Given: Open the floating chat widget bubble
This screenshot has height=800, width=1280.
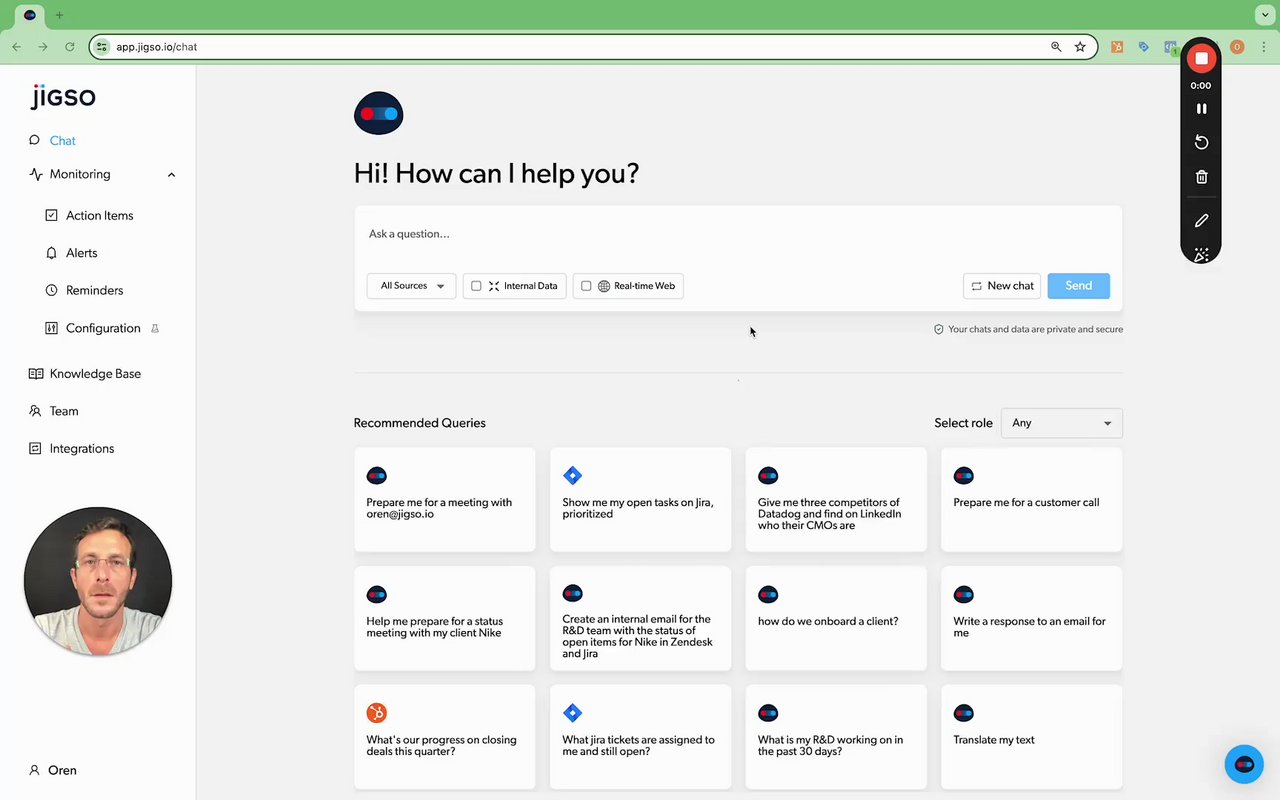Looking at the screenshot, I should 1244,764.
